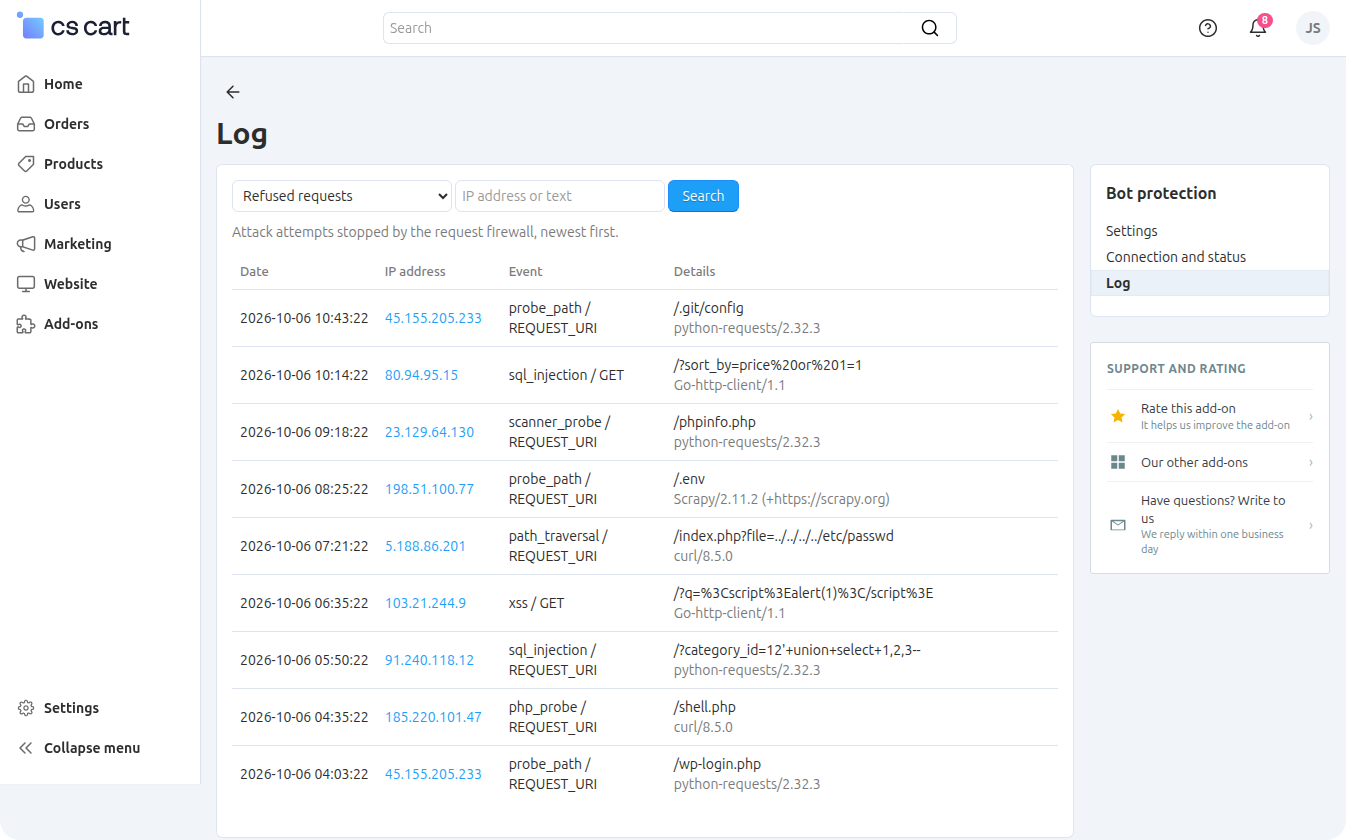Click the star icon beside Rate this add-on
Screen dimensions: 1346x840
tap(1118, 416)
